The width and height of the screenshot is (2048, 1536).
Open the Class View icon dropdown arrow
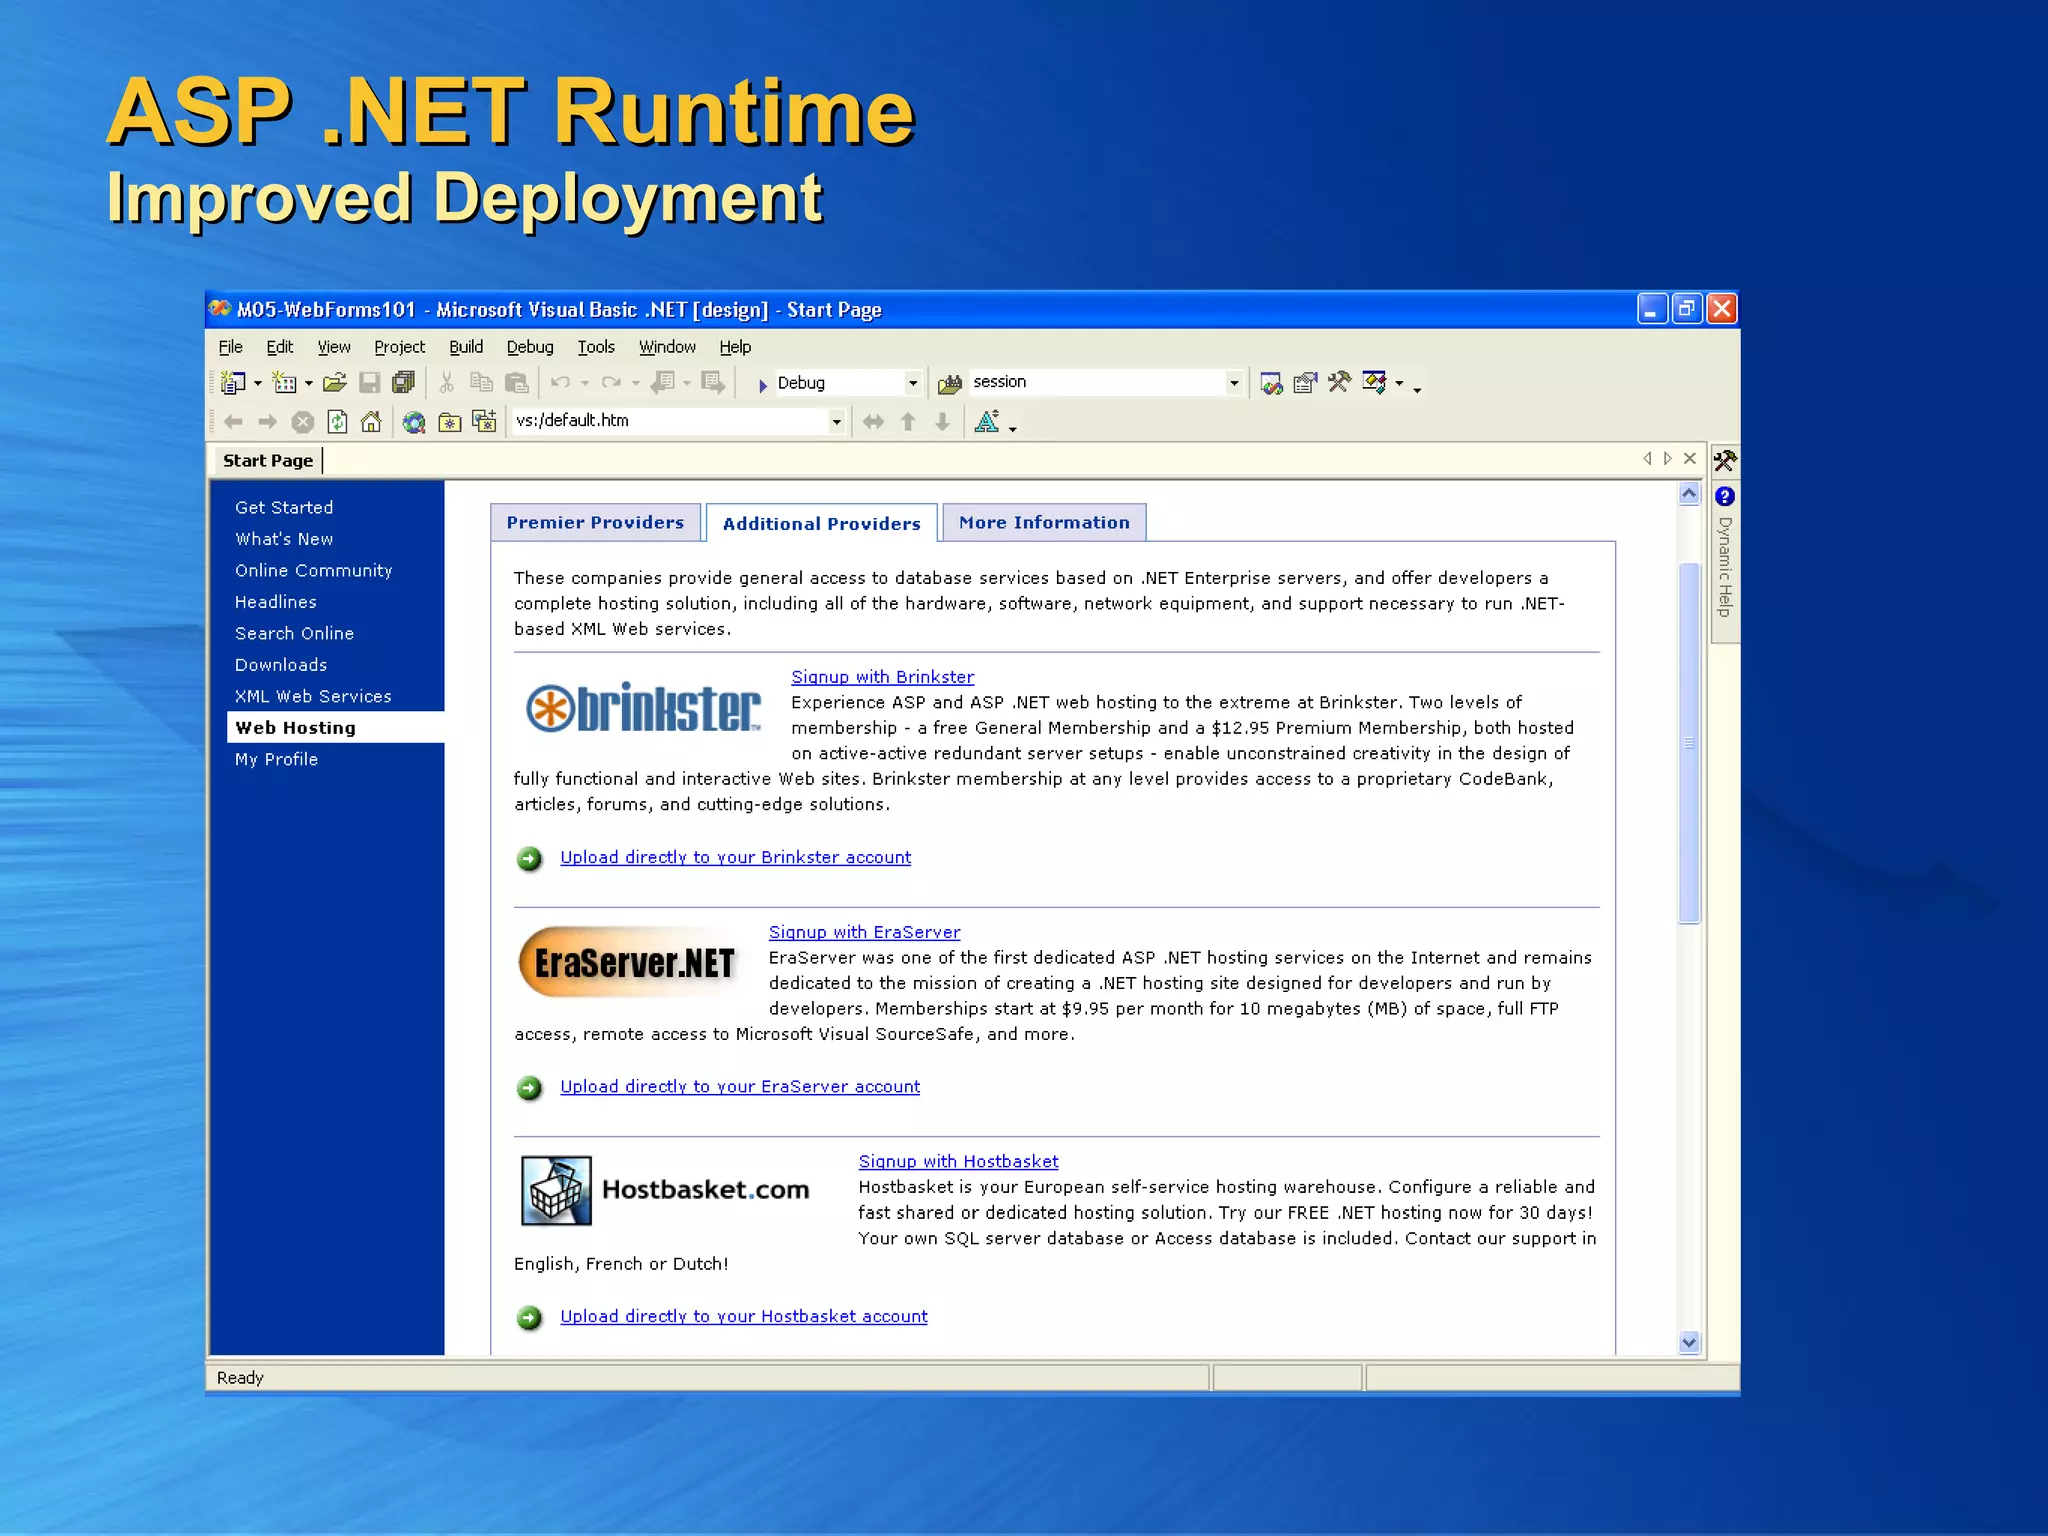pos(1399,384)
